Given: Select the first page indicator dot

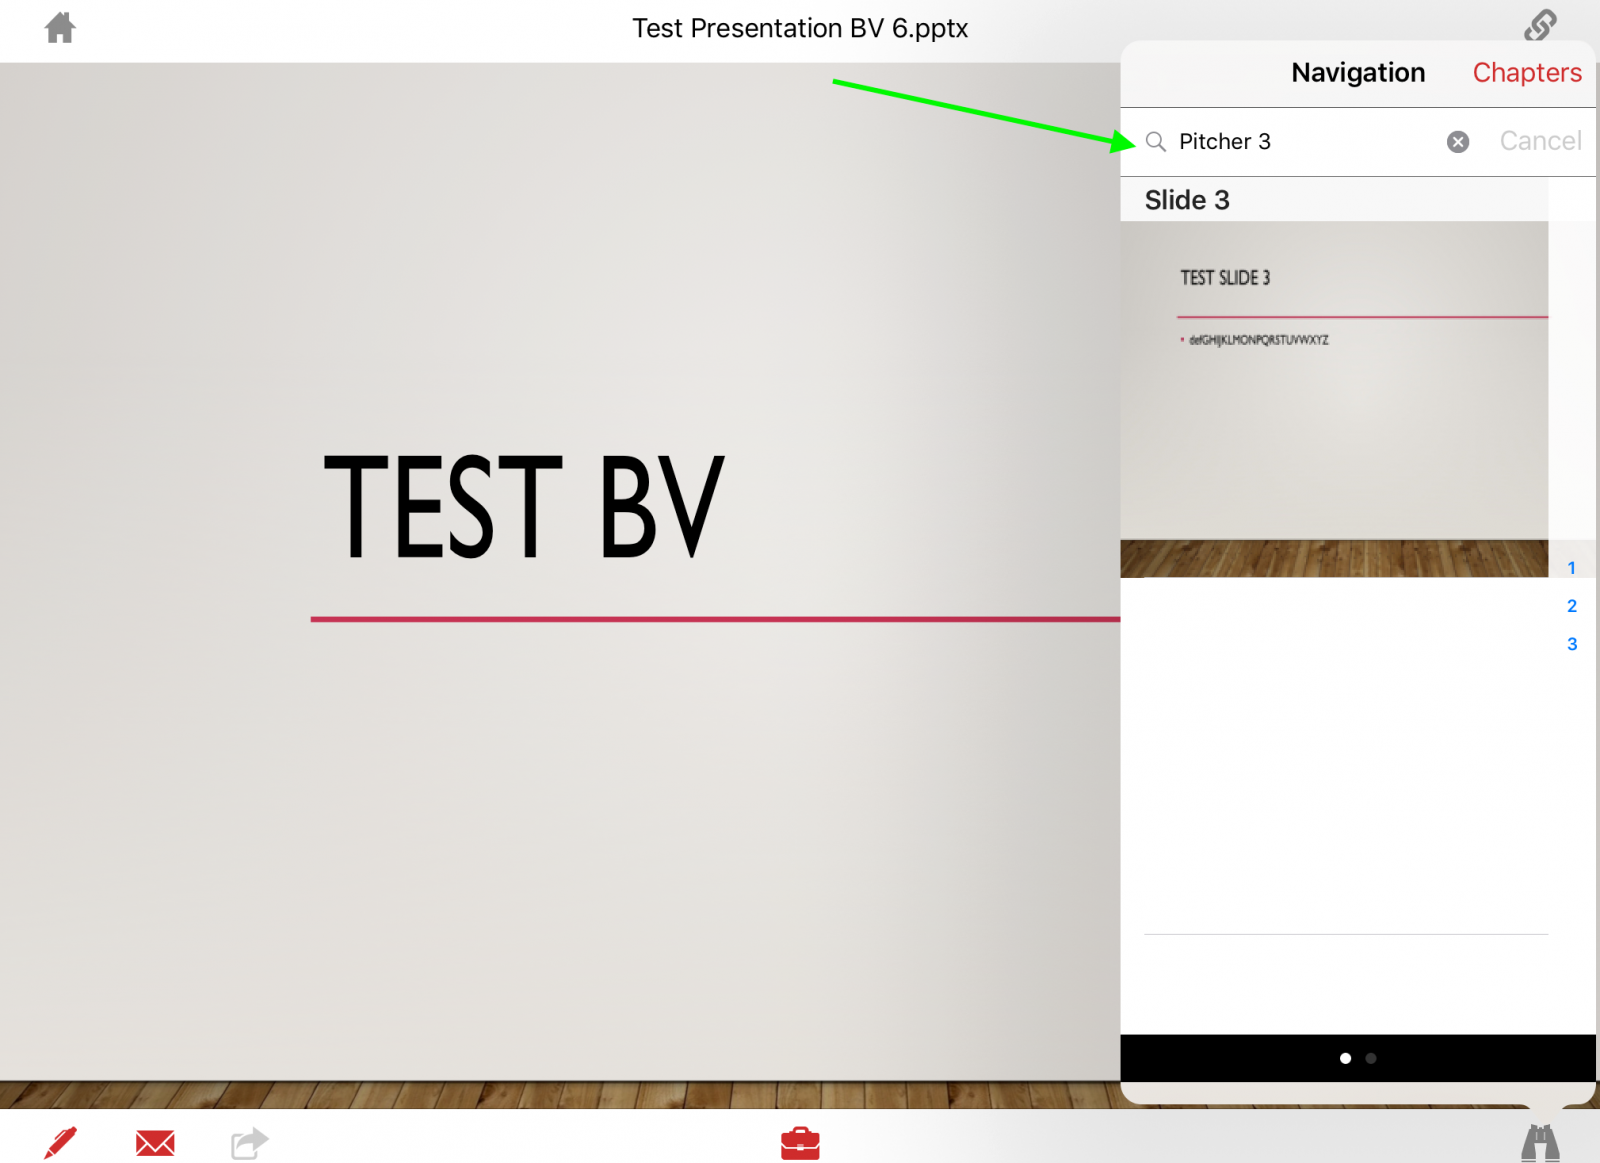Looking at the screenshot, I should (x=1345, y=1058).
